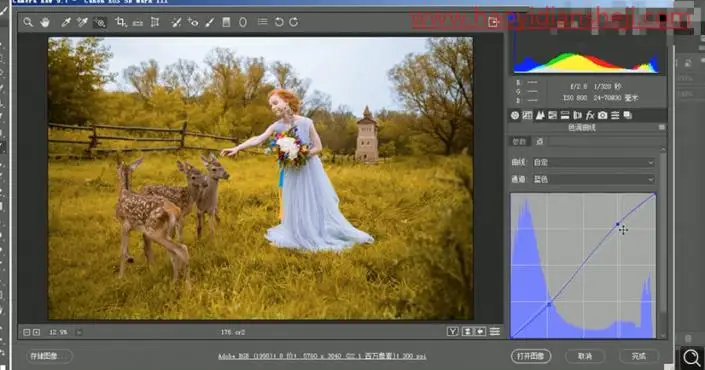
Task: Click the upper blue curve control point
Action: pos(618,224)
